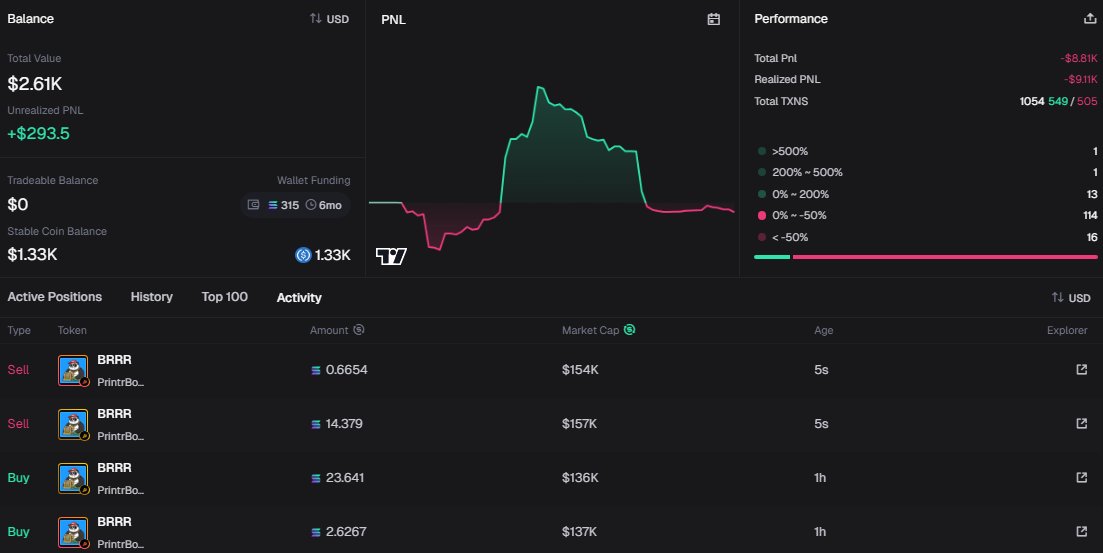
Task: Click the Age column header
Action: pyautogui.click(x=823, y=330)
